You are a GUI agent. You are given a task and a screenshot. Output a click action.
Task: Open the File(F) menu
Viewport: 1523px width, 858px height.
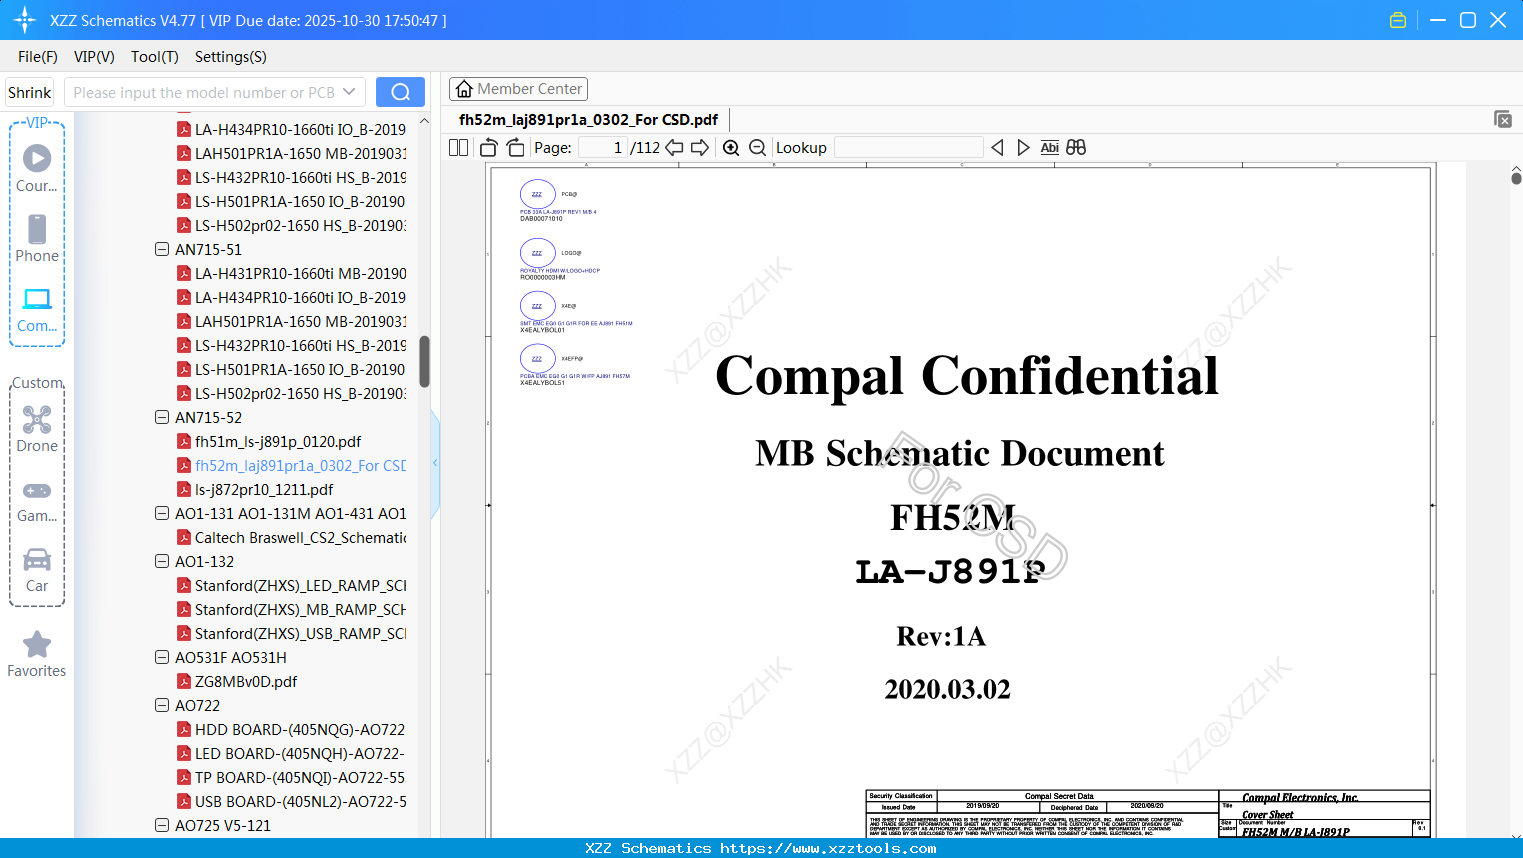click(x=38, y=57)
